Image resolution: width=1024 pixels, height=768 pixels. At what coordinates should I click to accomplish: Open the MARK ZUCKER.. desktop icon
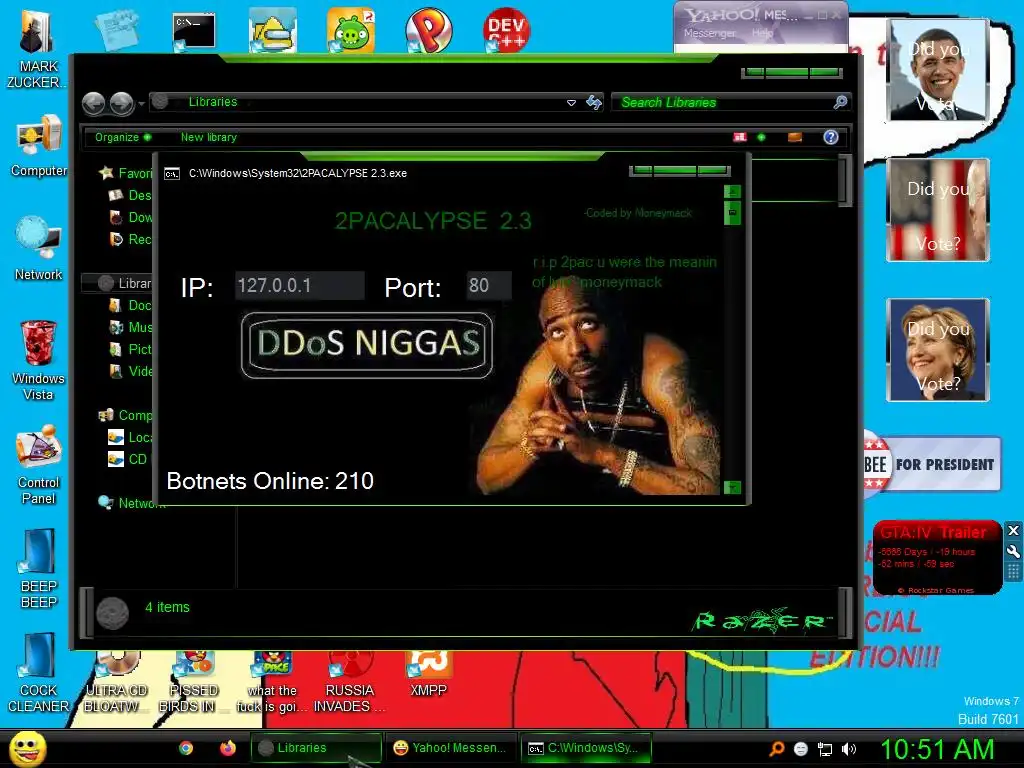click(37, 49)
